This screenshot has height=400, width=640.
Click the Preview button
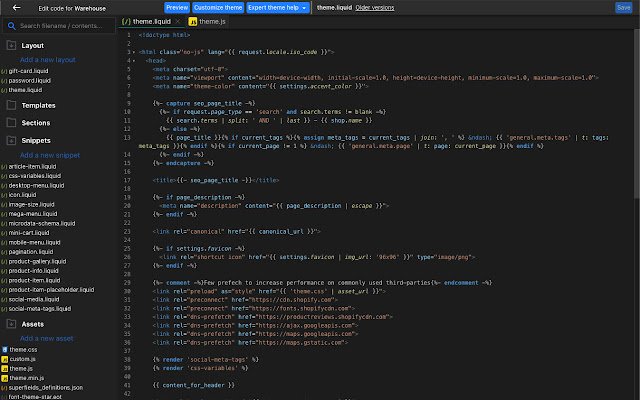click(x=177, y=8)
